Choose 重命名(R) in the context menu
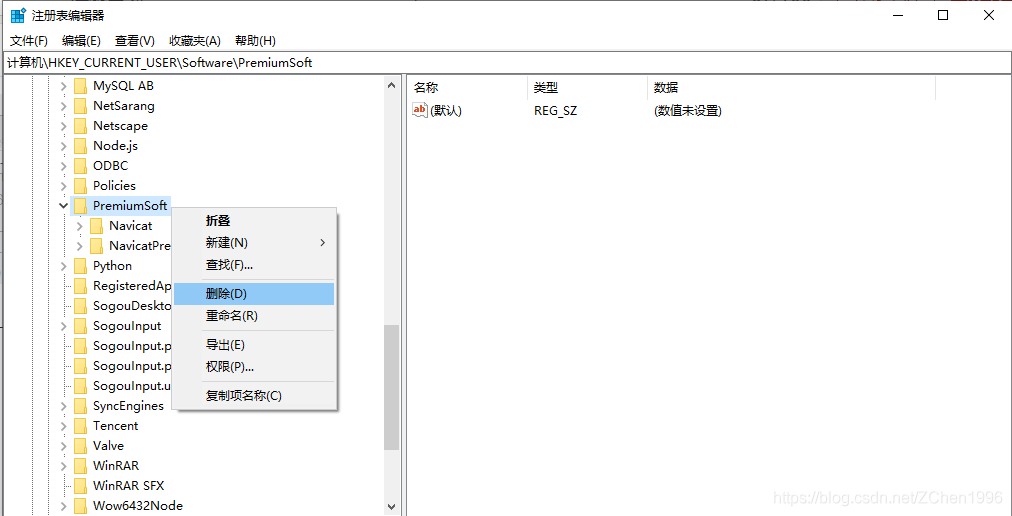Viewport: 1012px width, 516px height. pyautogui.click(x=254, y=316)
